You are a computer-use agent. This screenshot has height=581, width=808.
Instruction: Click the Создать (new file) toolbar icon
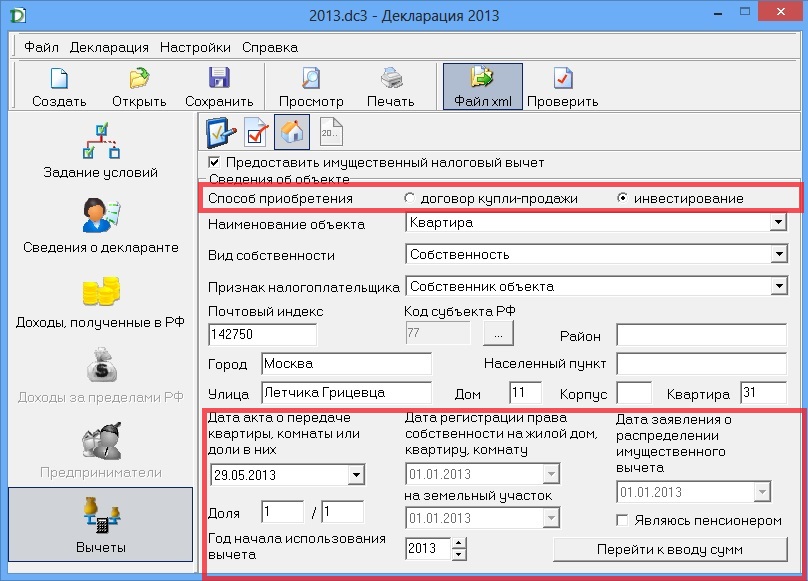(59, 78)
